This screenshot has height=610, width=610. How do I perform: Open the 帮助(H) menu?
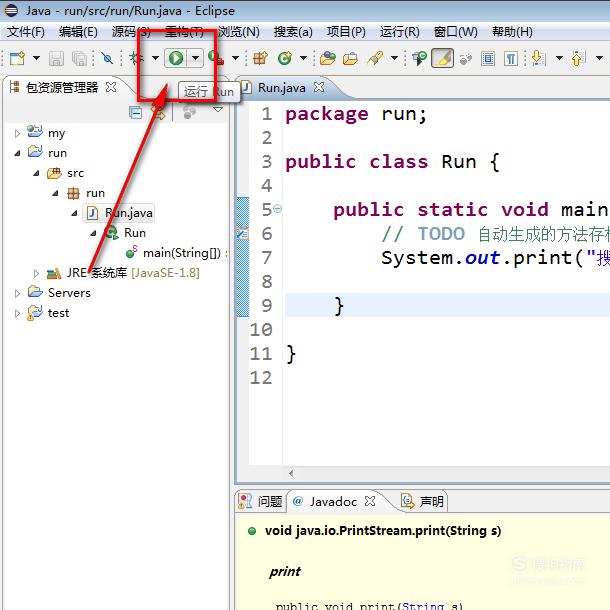click(x=512, y=32)
